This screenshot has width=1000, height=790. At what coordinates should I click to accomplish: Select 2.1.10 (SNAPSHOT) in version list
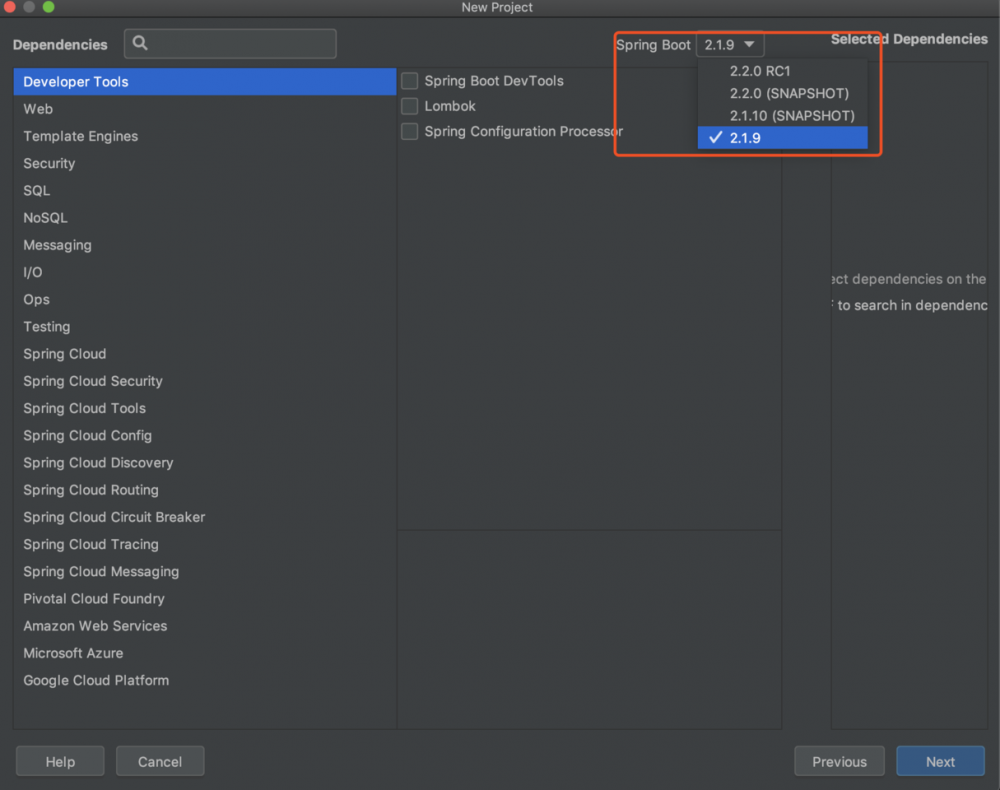[792, 116]
